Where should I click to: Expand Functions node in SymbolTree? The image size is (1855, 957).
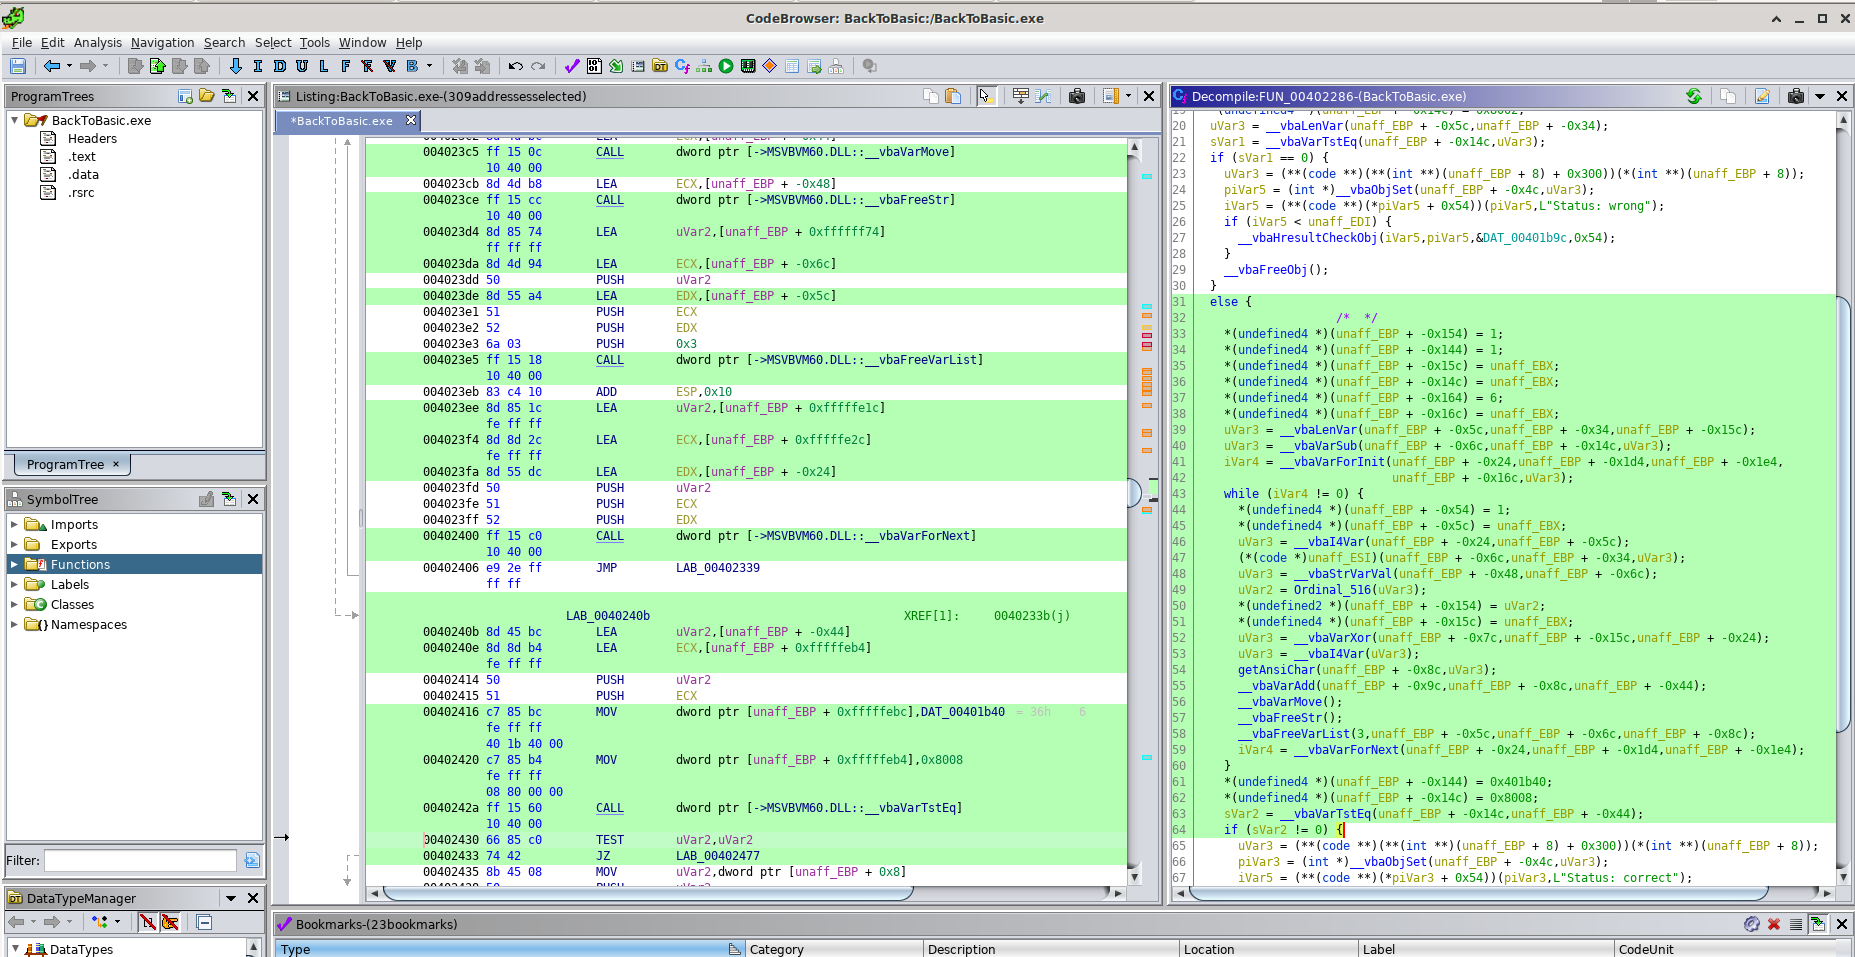pyautogui.click(x=14, y=564)
